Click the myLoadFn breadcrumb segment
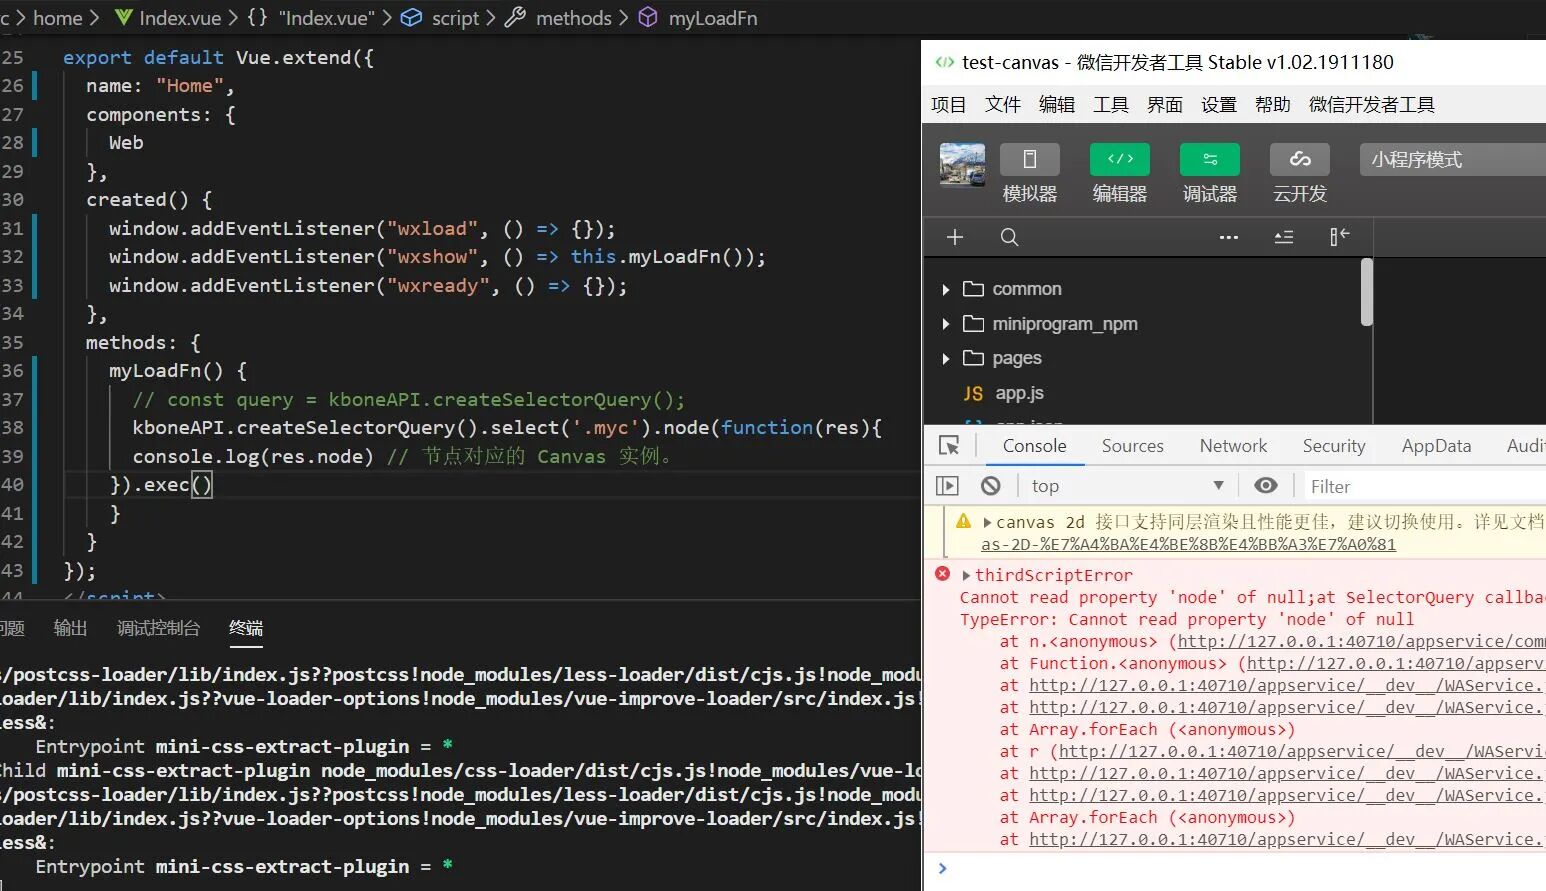Screen dimensions: 1546x891 tap(698, 18)
